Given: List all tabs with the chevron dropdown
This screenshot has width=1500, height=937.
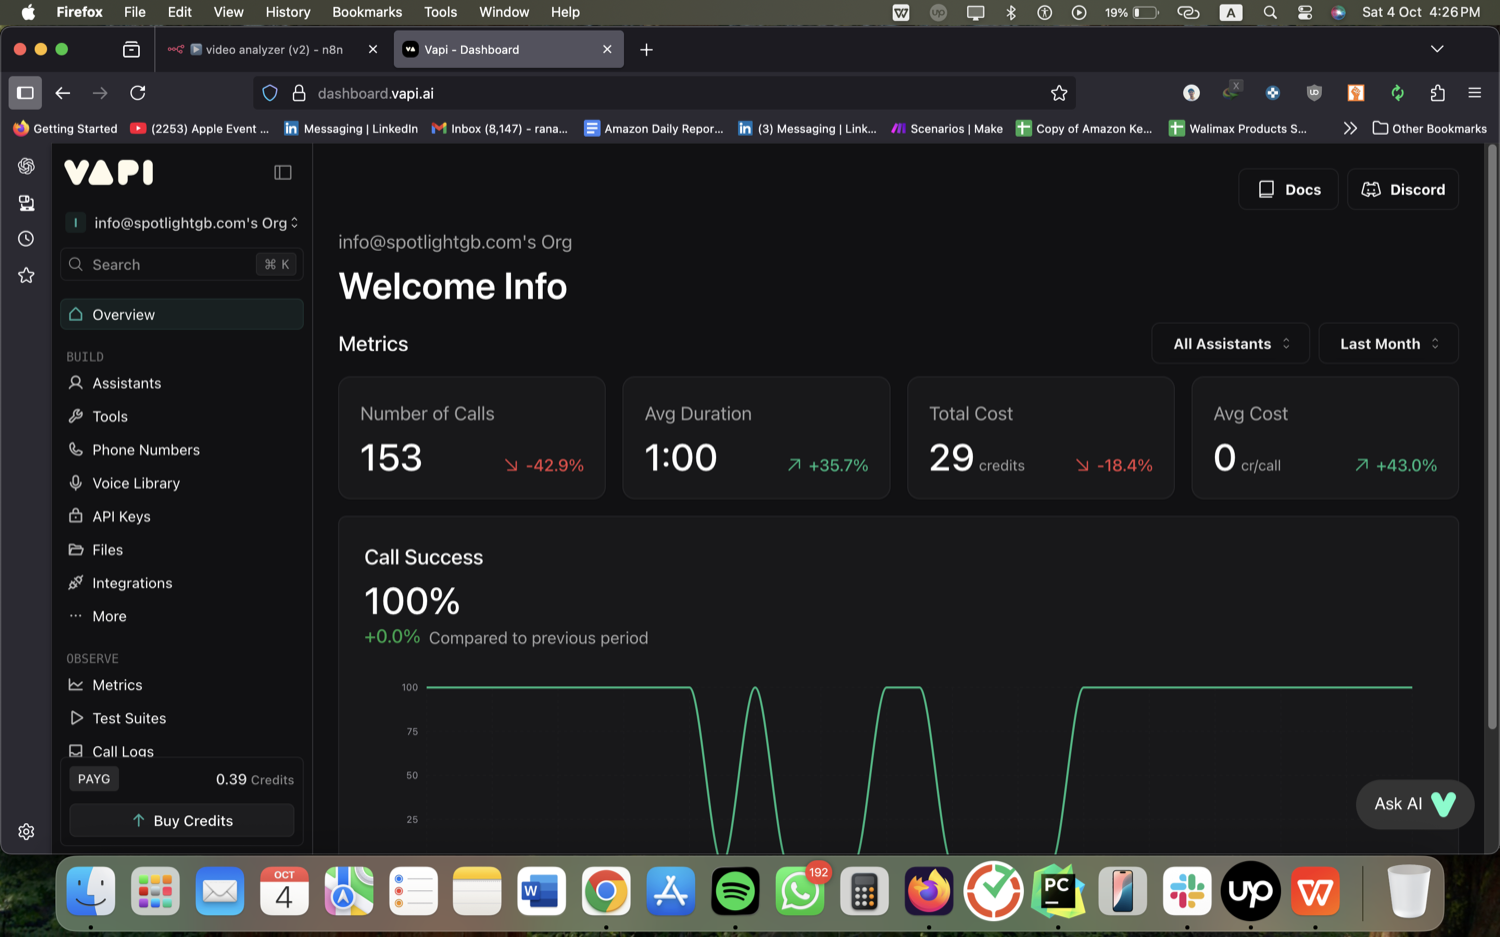Looking at the screenshot, I should pyautogui.click(x=1437, y=49).
